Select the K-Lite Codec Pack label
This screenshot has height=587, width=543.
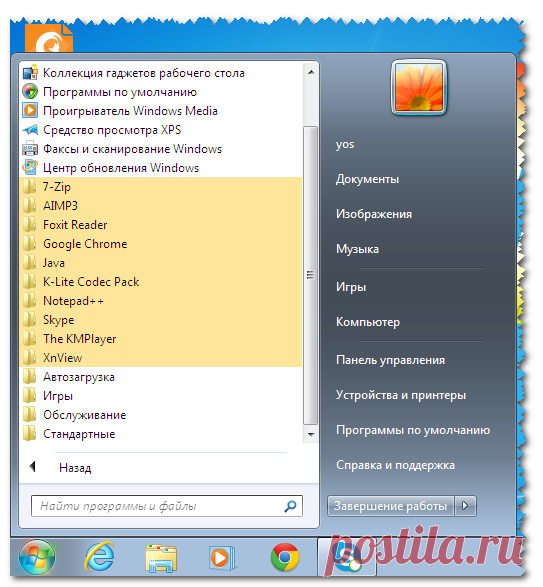pyautogui.click(x=91, y=282)
